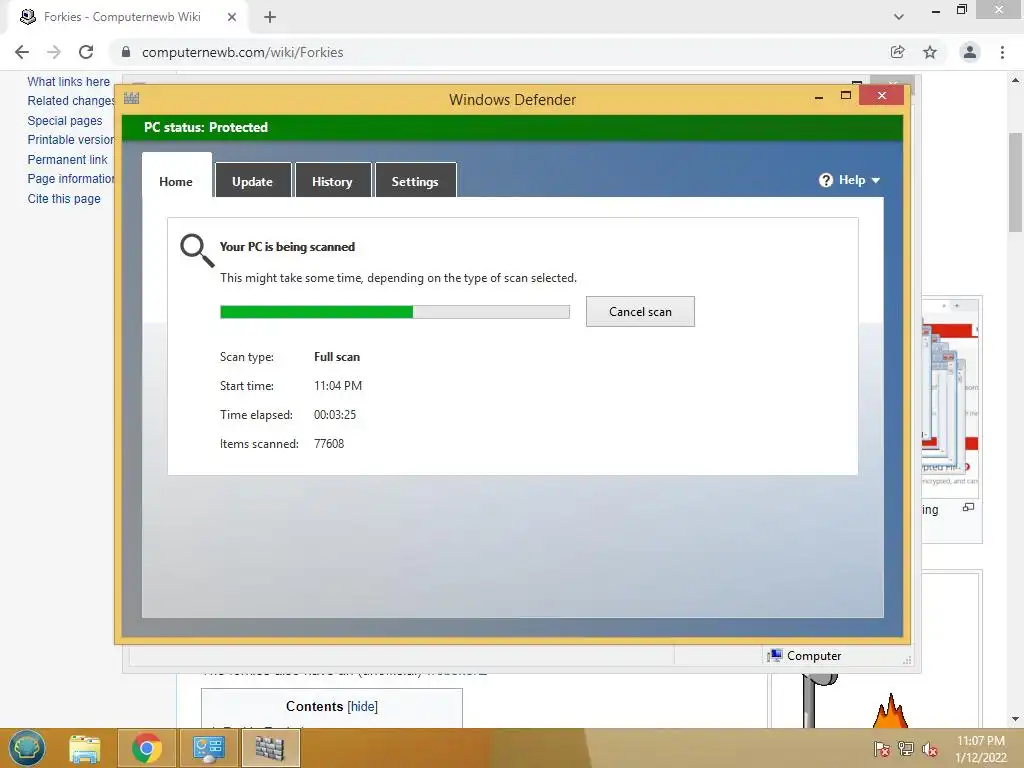Close the Forkies - Computernewb Wiki tab
Viewport: 1024px width, 768px height.
pyautogui.click(x=232, y=17)
